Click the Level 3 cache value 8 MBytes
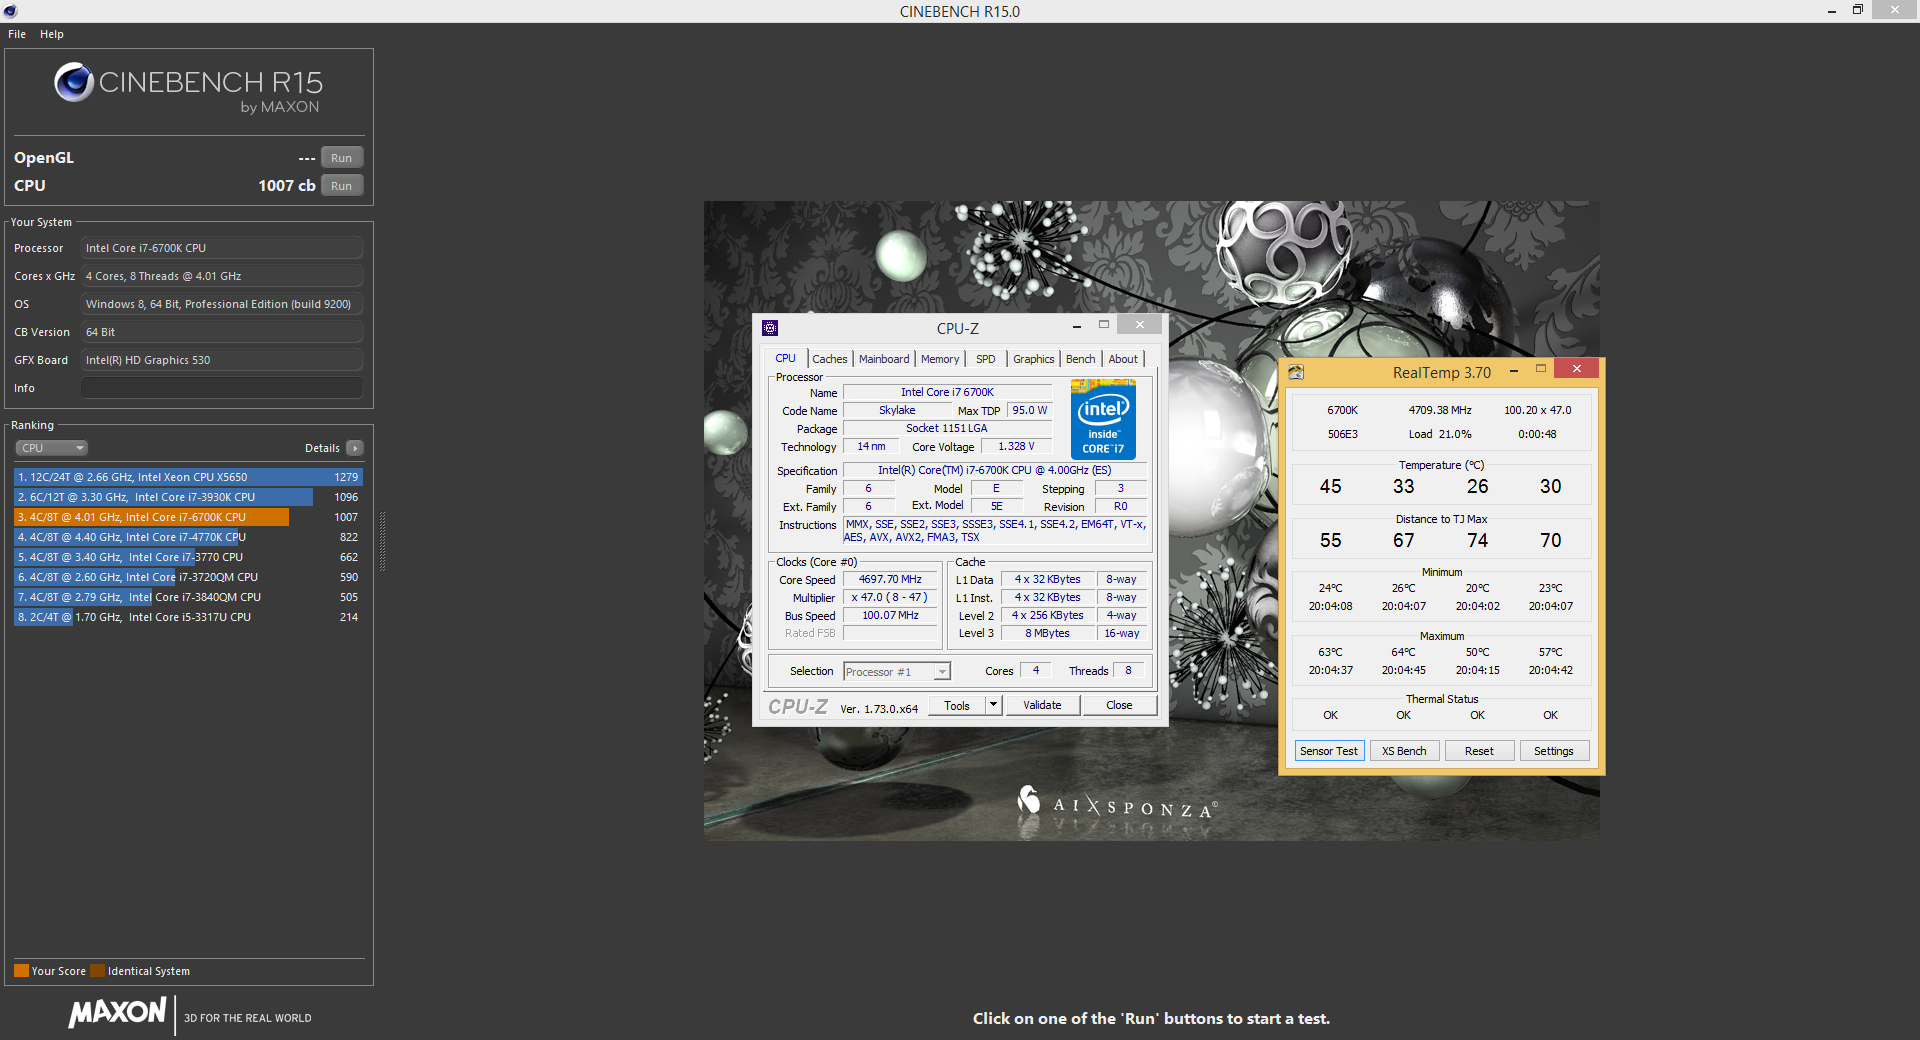Image resolution: width=1920 pixels, height=1040 pixels. click(x=1047, y=633)
